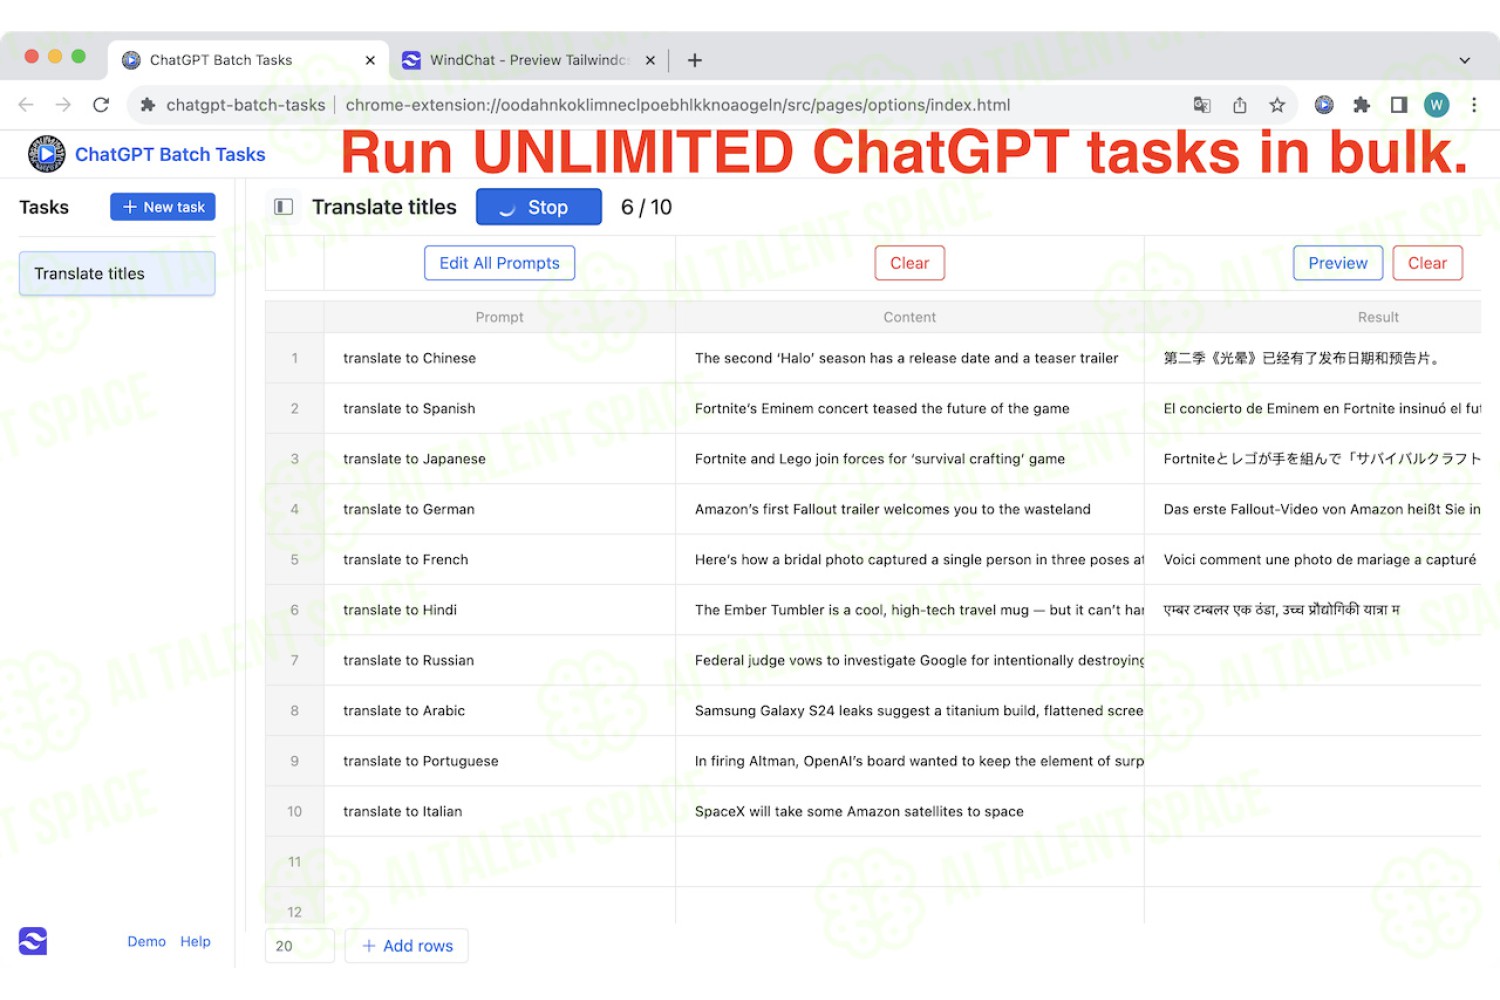Add rows with the Add rows button
1500x1000 pixels.
407,946
